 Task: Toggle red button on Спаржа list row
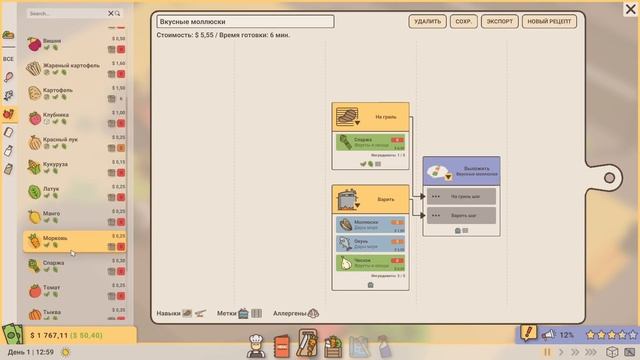pyautogui.click(x=121, y=271)
